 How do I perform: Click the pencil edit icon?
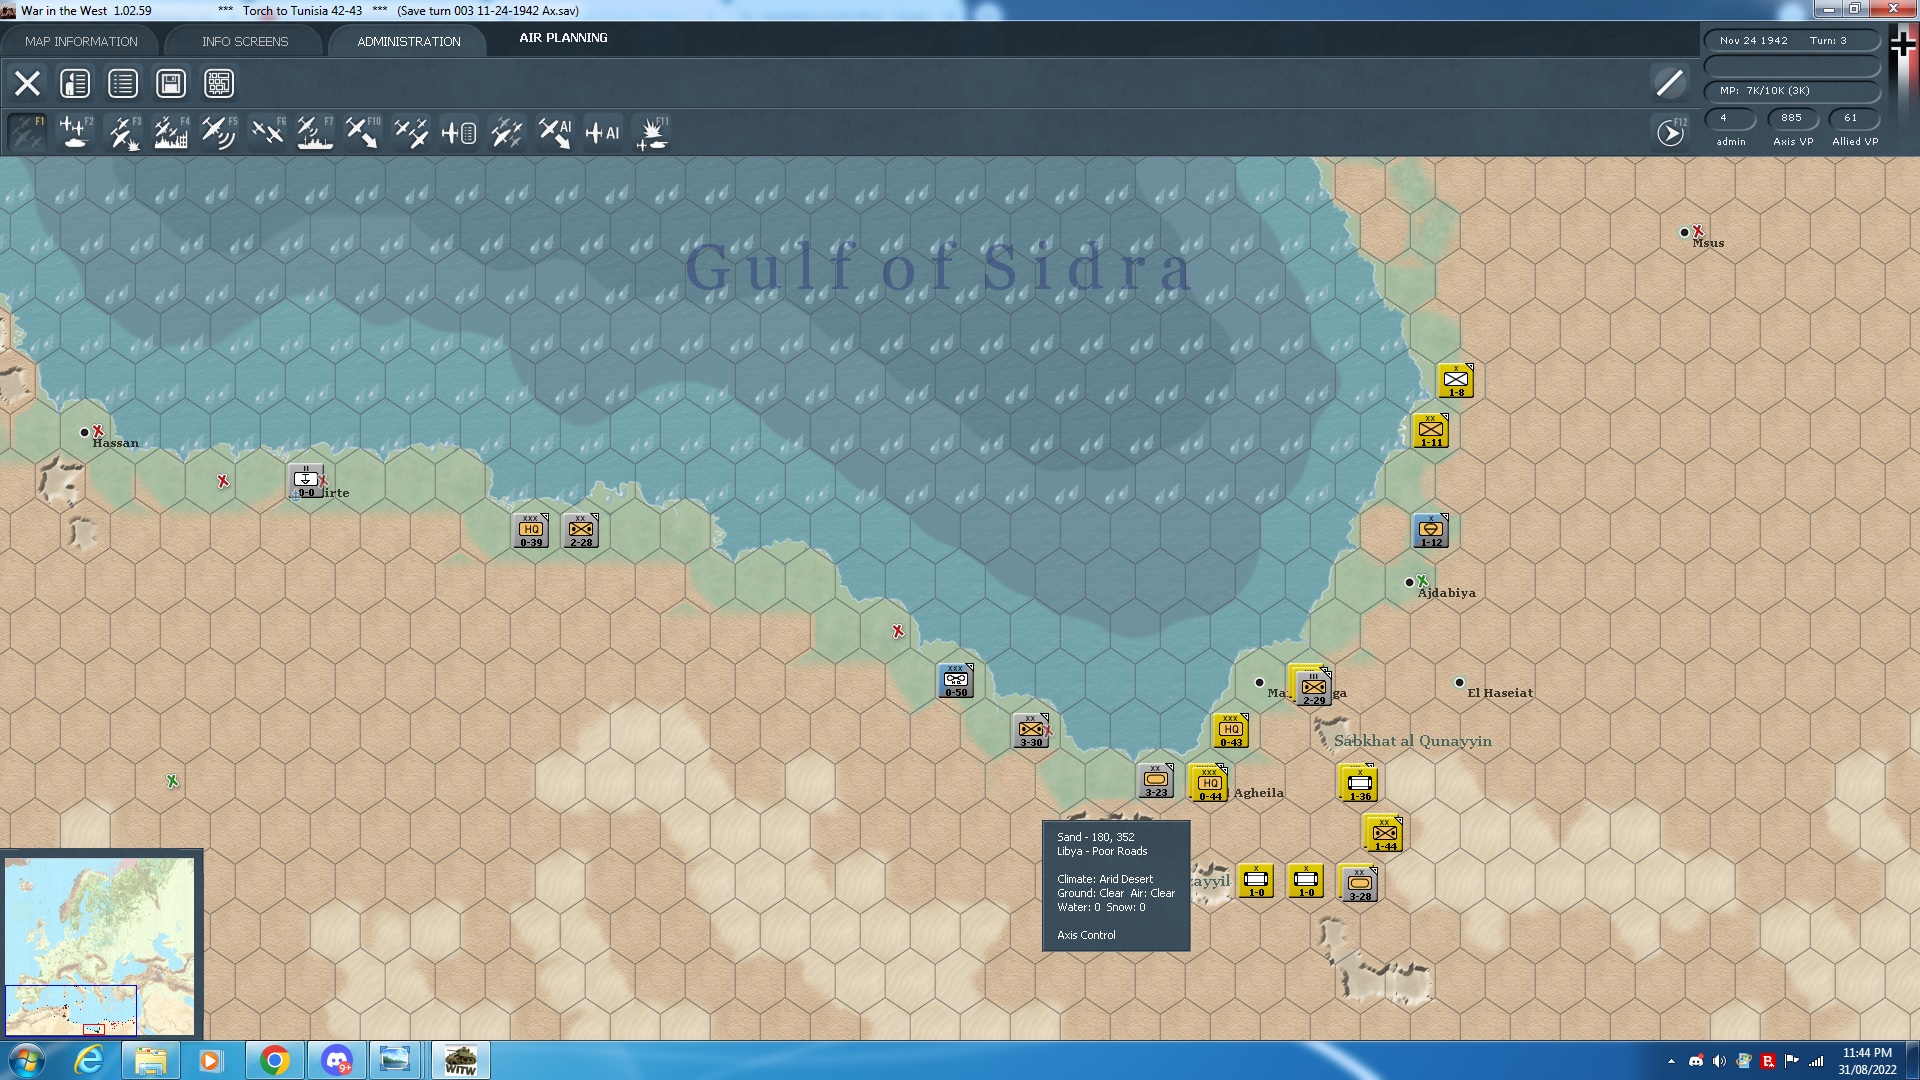[x=1669, y=83]
